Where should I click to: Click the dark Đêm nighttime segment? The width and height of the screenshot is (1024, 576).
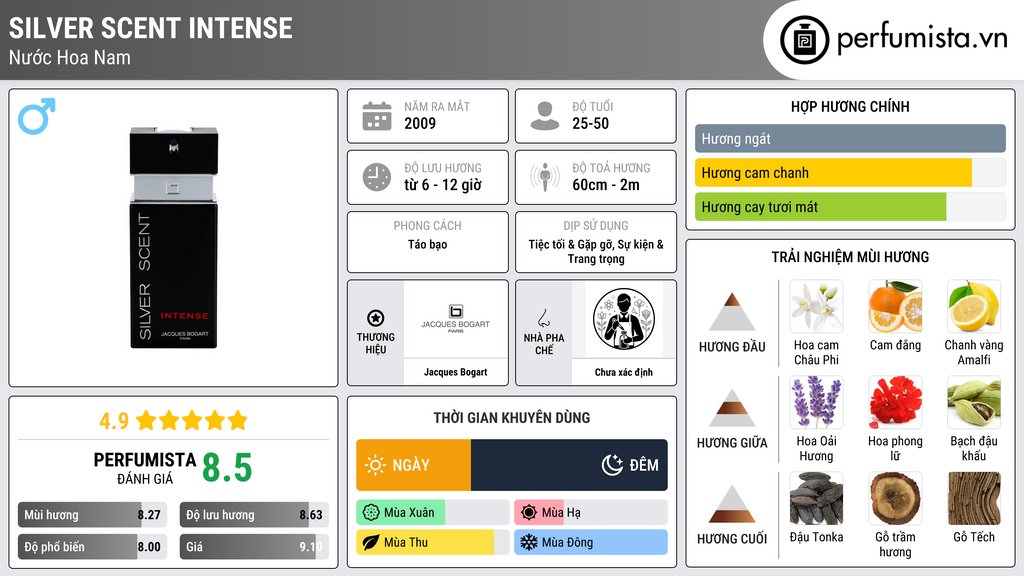coord(569,465)
